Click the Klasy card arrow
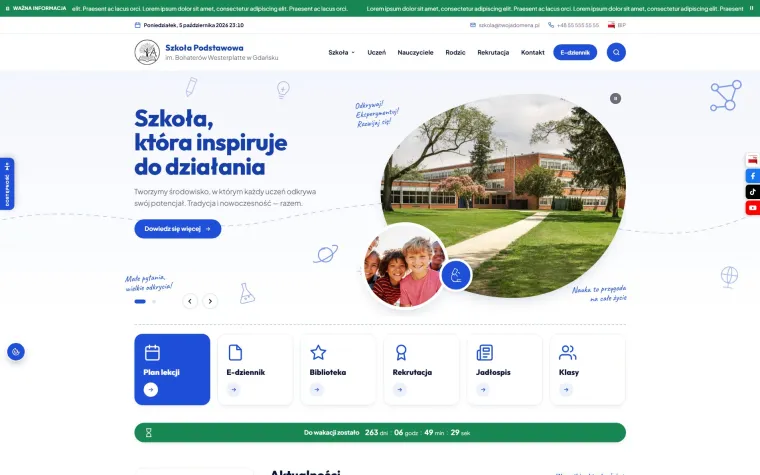Image resolution: width=760 pixels, height=475 pixels. click(x=566, y=390)
